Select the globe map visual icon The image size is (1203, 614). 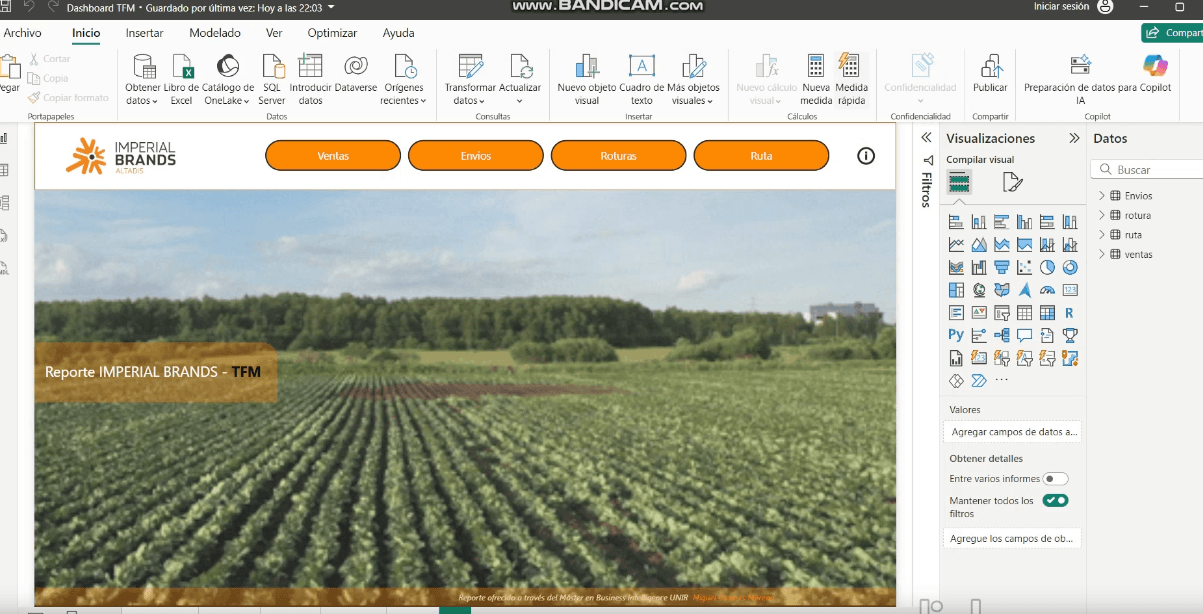tap(978, 289)
